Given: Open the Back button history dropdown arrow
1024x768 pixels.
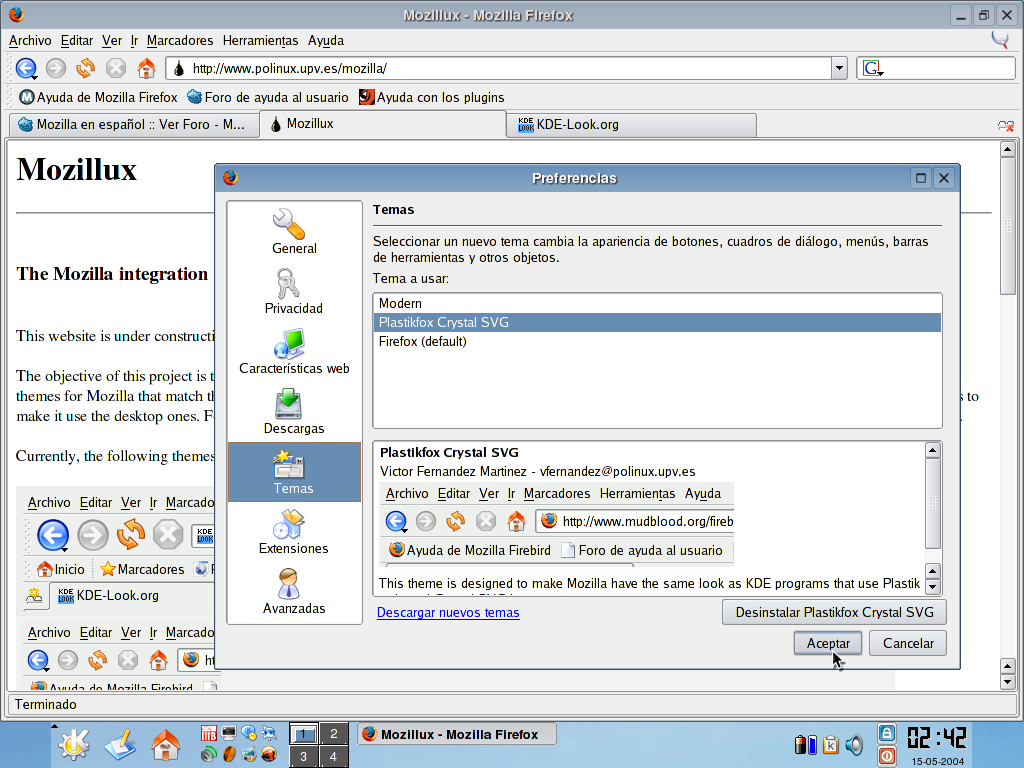Looking at the screenshot, I should coord(33,77).
